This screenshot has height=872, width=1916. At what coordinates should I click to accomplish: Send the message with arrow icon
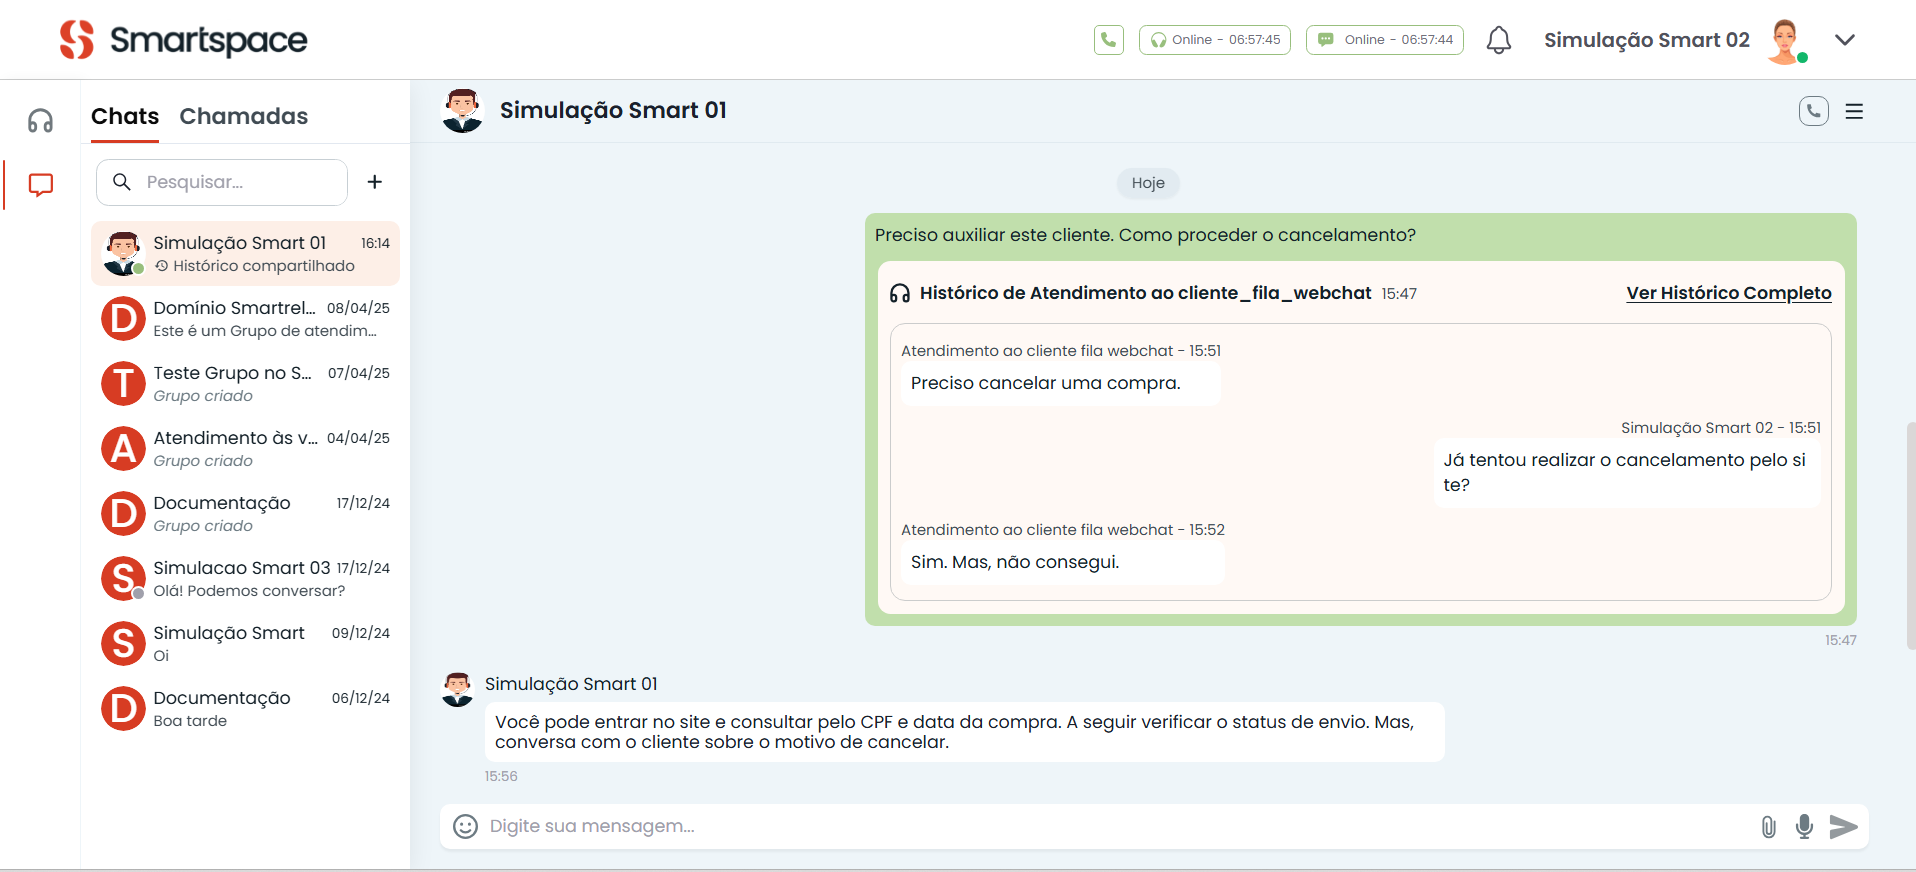1843,827
